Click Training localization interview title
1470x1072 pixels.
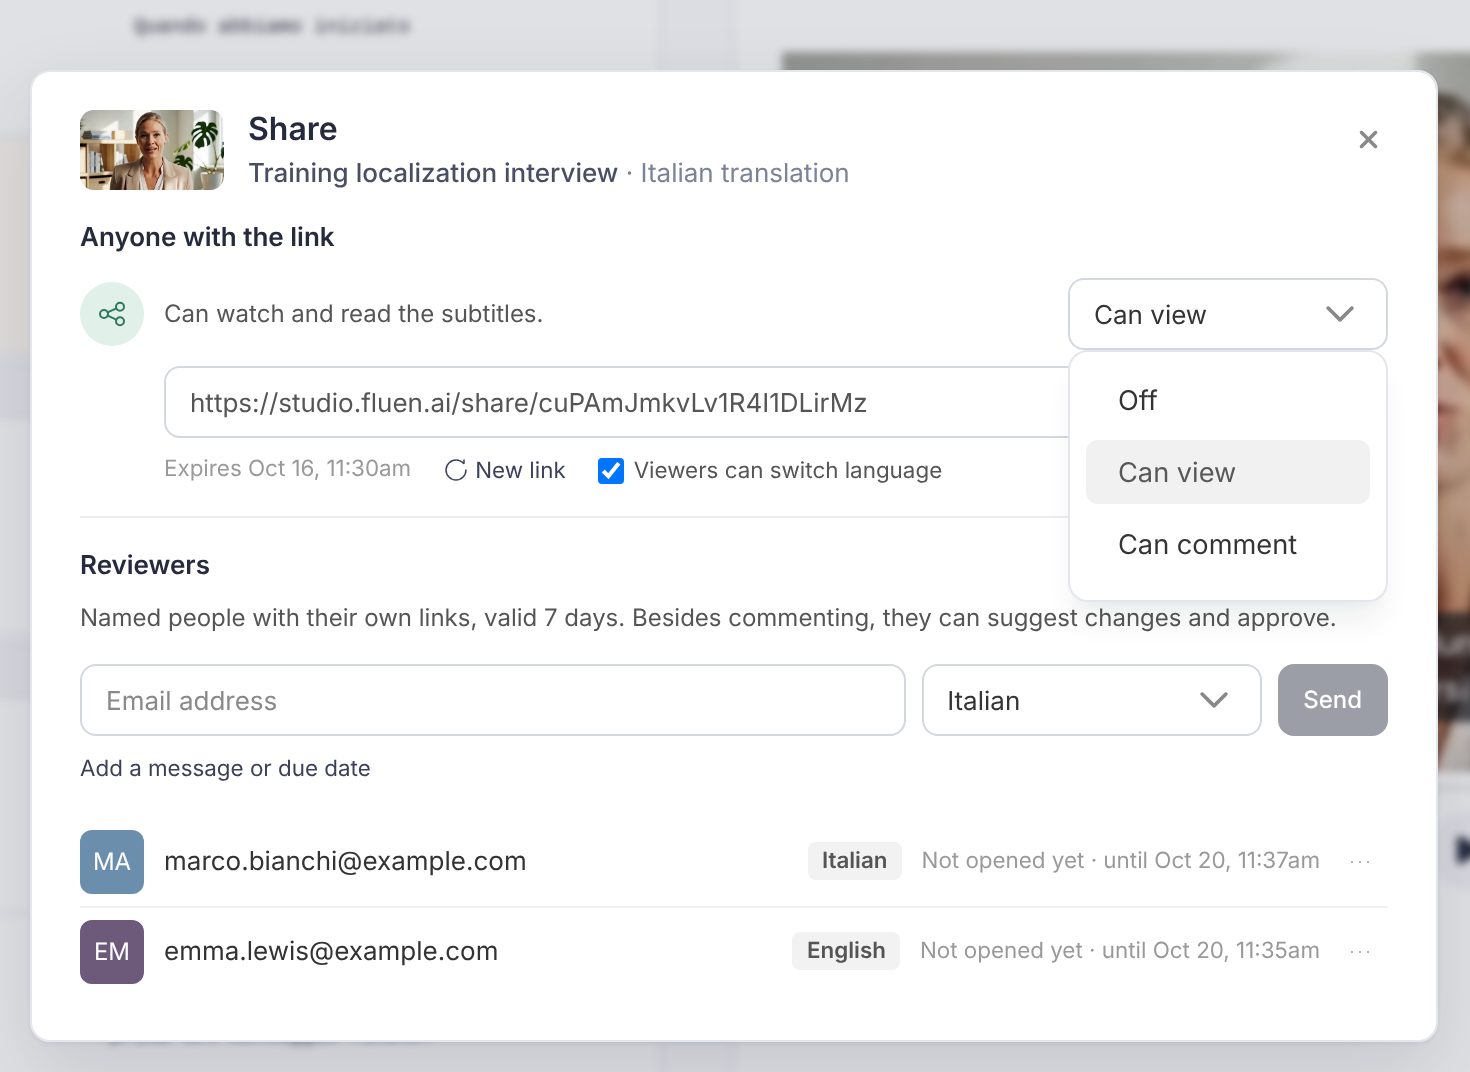point(433,173)
